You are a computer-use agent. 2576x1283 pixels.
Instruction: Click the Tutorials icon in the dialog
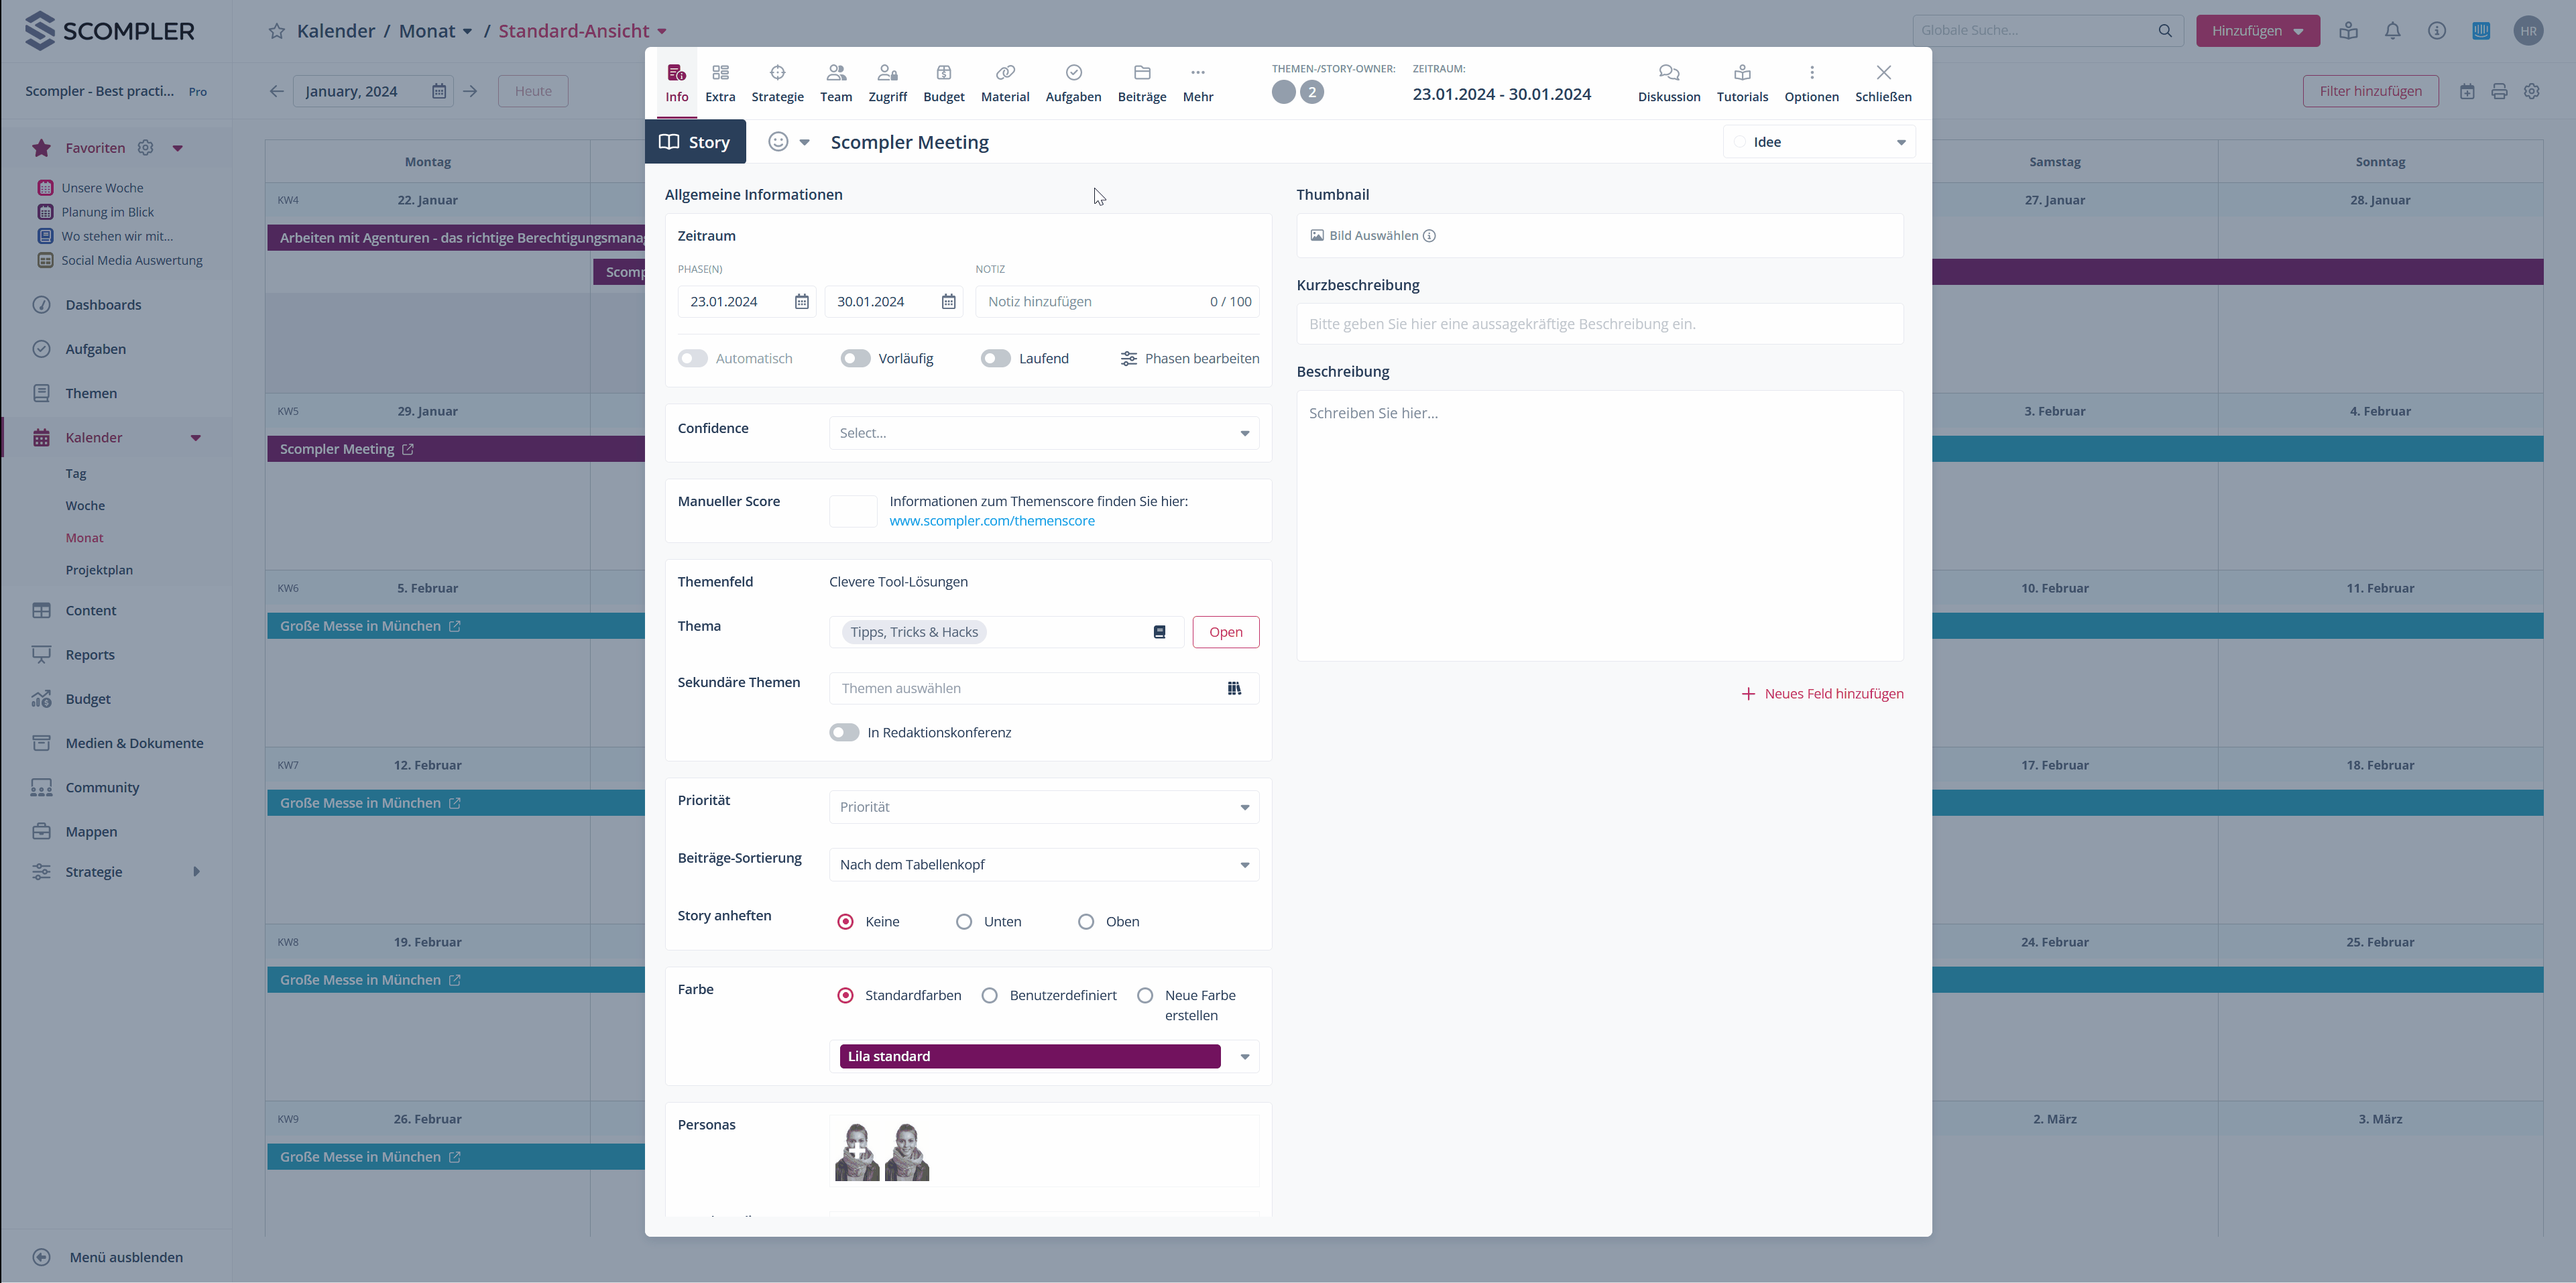[x=1741, y=73]
